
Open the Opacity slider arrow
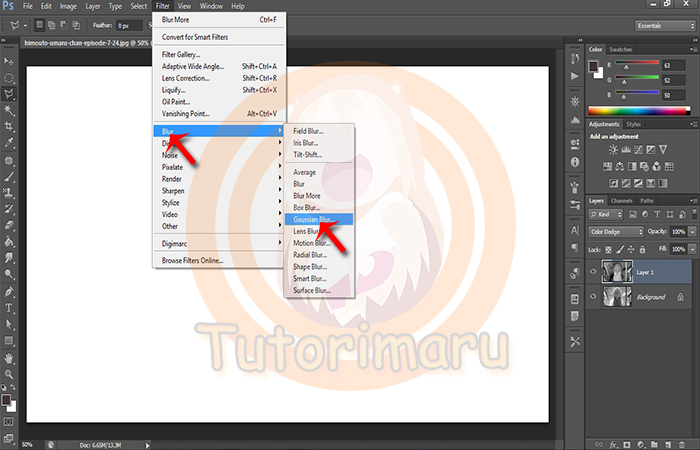692,232
